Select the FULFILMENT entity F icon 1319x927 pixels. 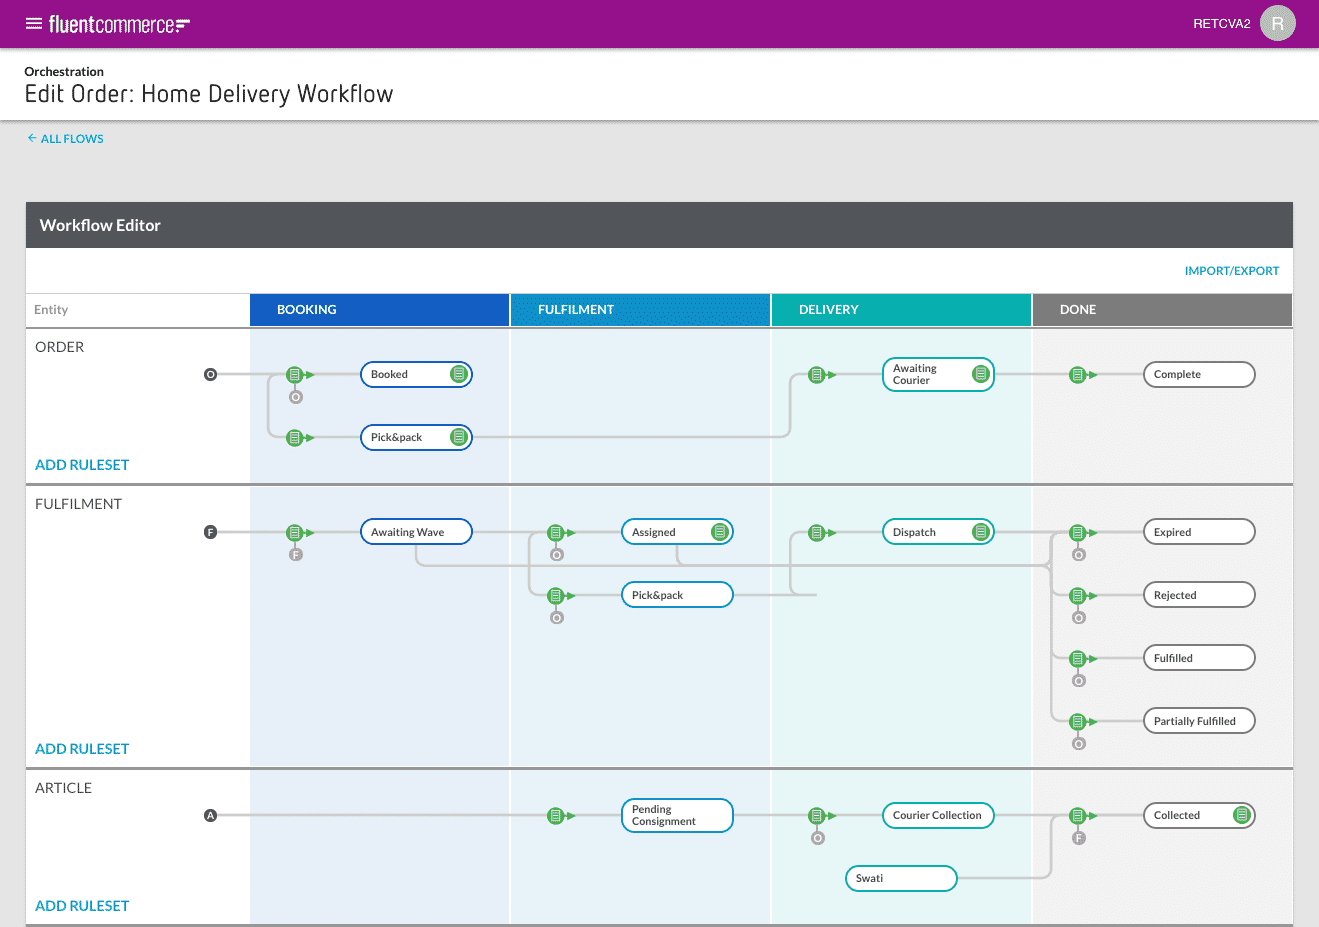coord(210,531)
